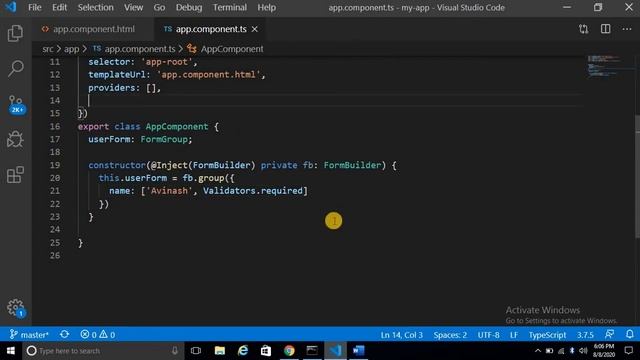Image resolution: width=640 pixels, height=360 pixels.
Task: Open File Explorer from taskbar
Action: [x=220, y=351]
